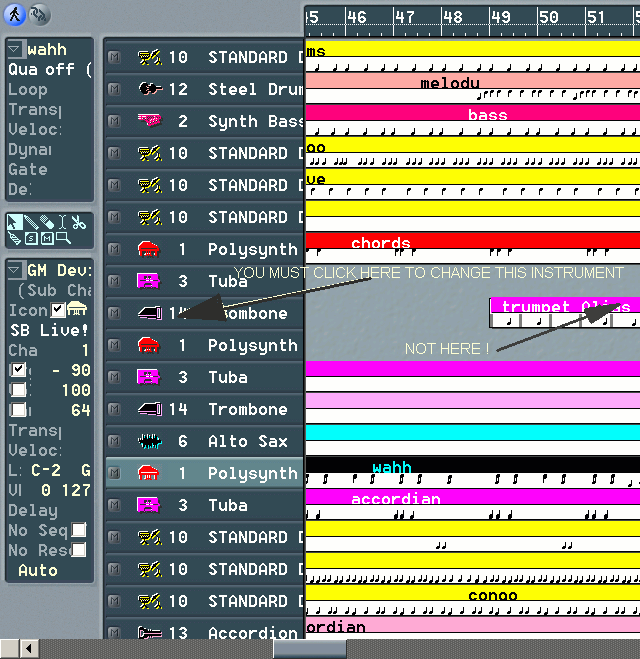Click the pan value 64
Viewport: 640px width, 659px height.
(x=81, y=410)
